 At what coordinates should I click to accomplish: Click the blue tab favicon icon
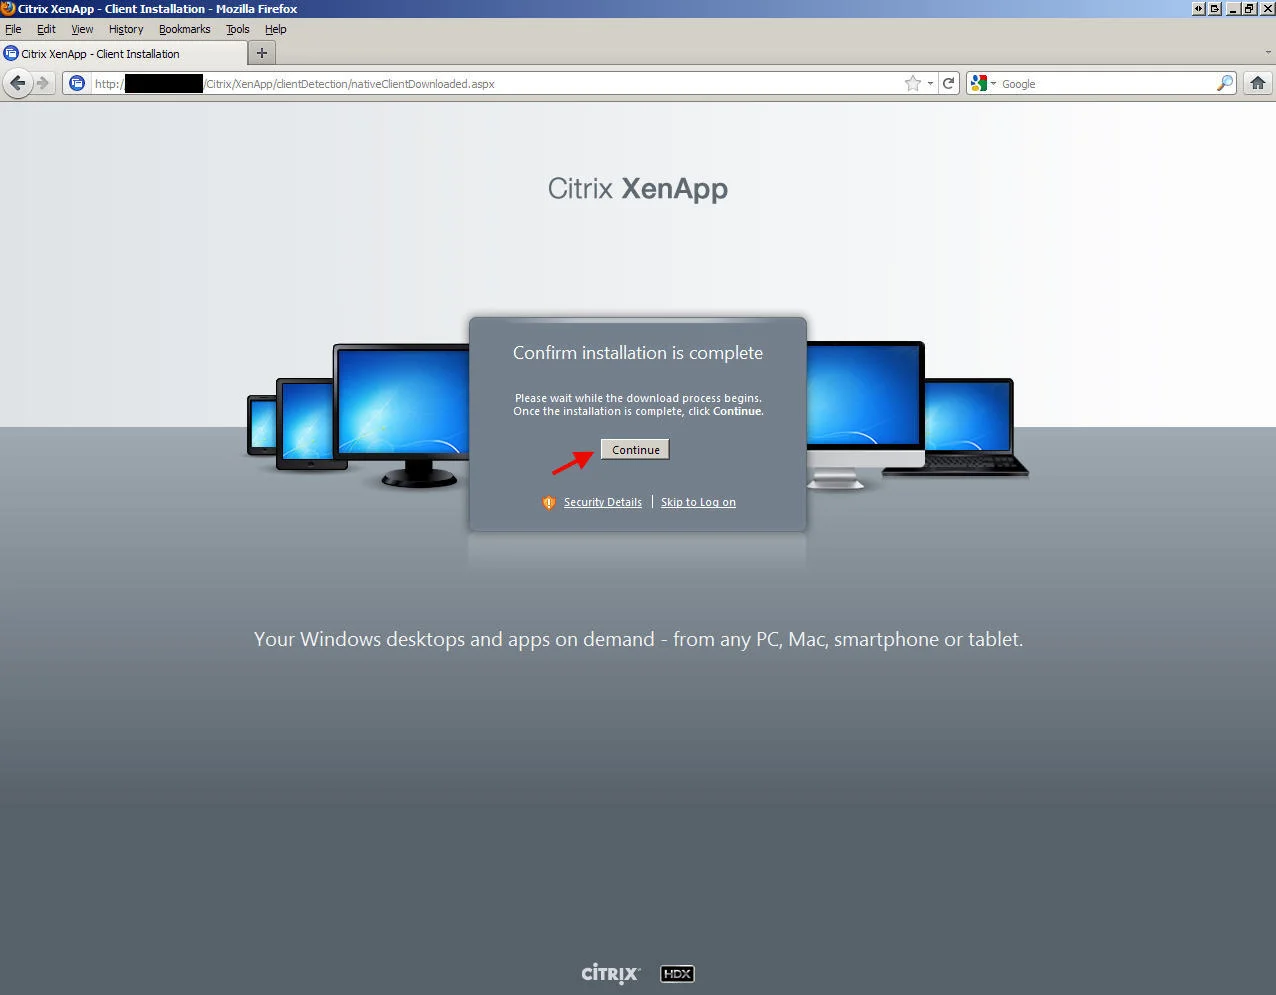click(11, 54)
